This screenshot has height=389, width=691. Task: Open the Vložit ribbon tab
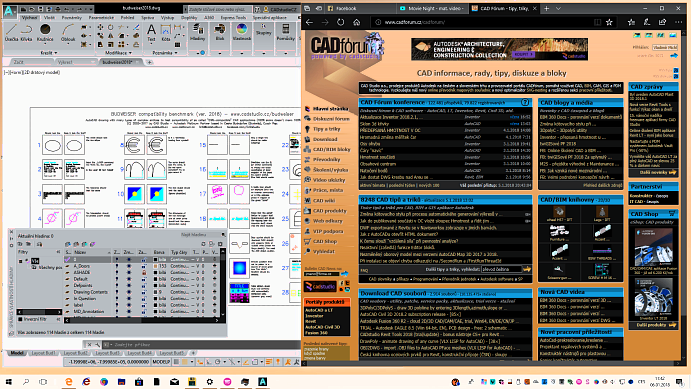click(49, 18)
